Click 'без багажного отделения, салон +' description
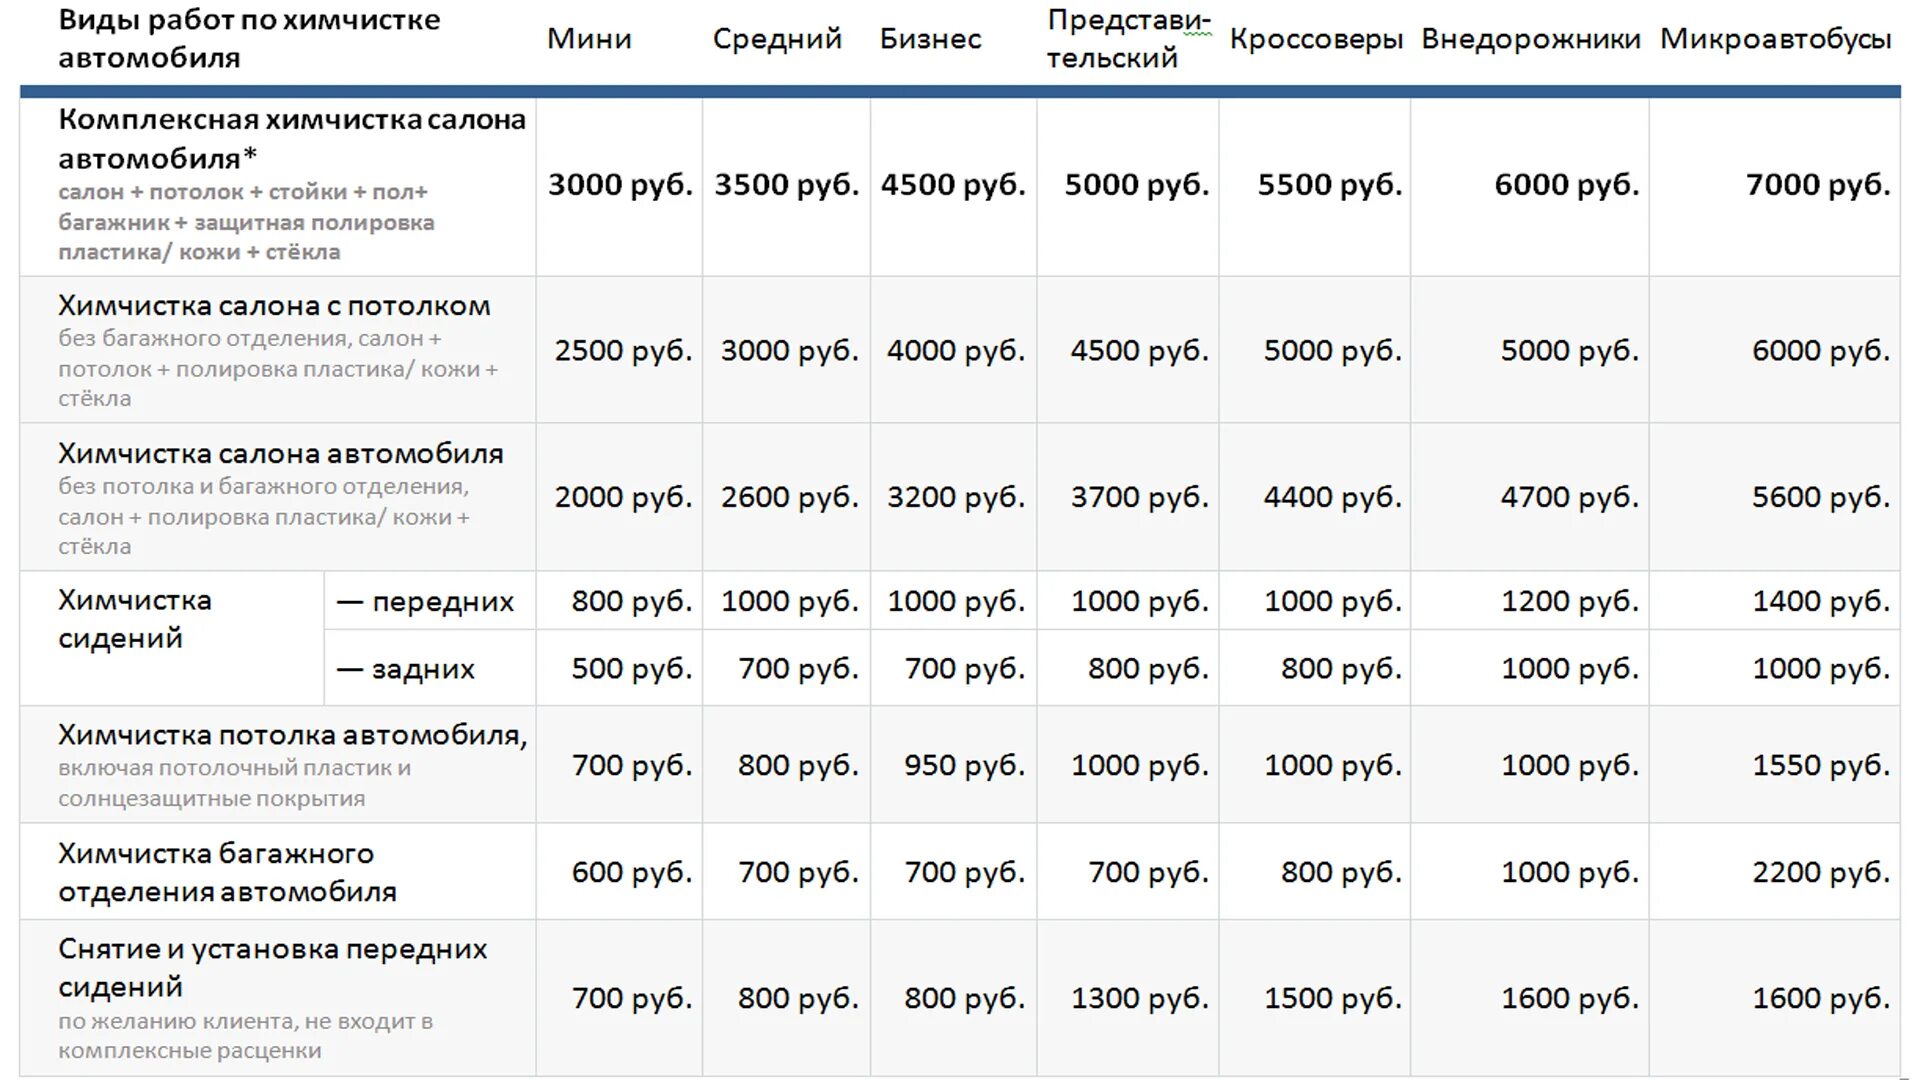Viewport: 1920px width, 1080px height. (250, 339)
